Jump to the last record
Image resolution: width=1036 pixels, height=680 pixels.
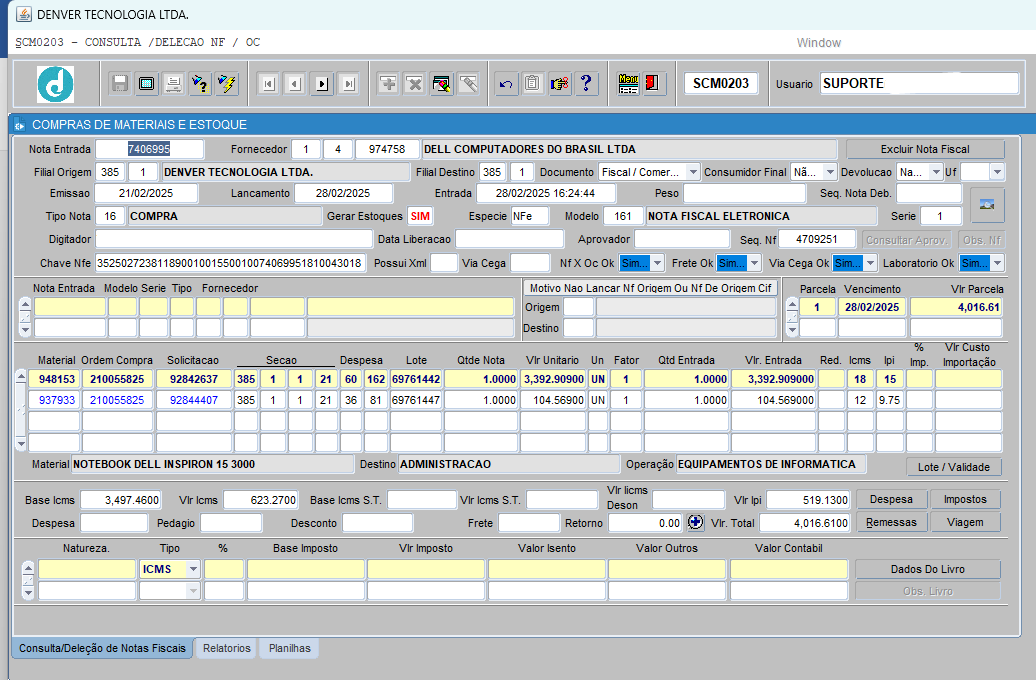point(349,84)
